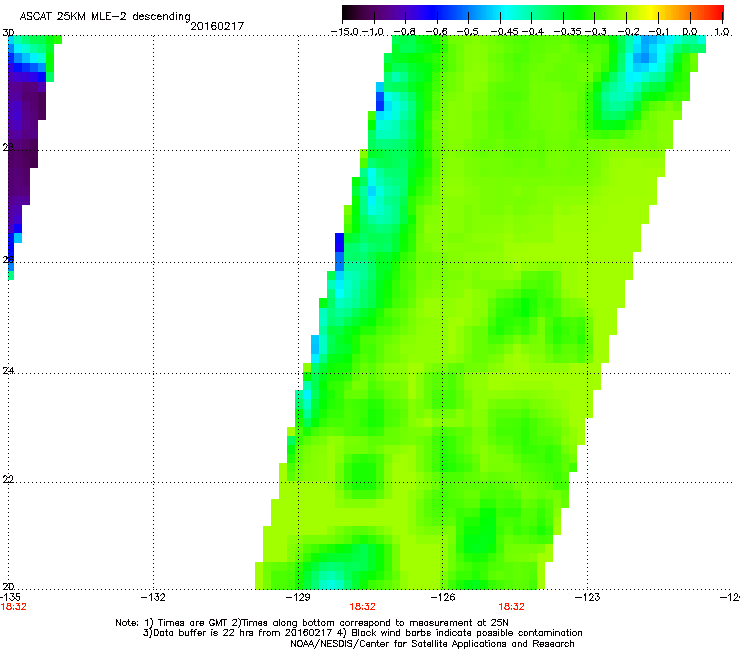
Task: Click the -0.6 color bar label
Action: point(437,32)
